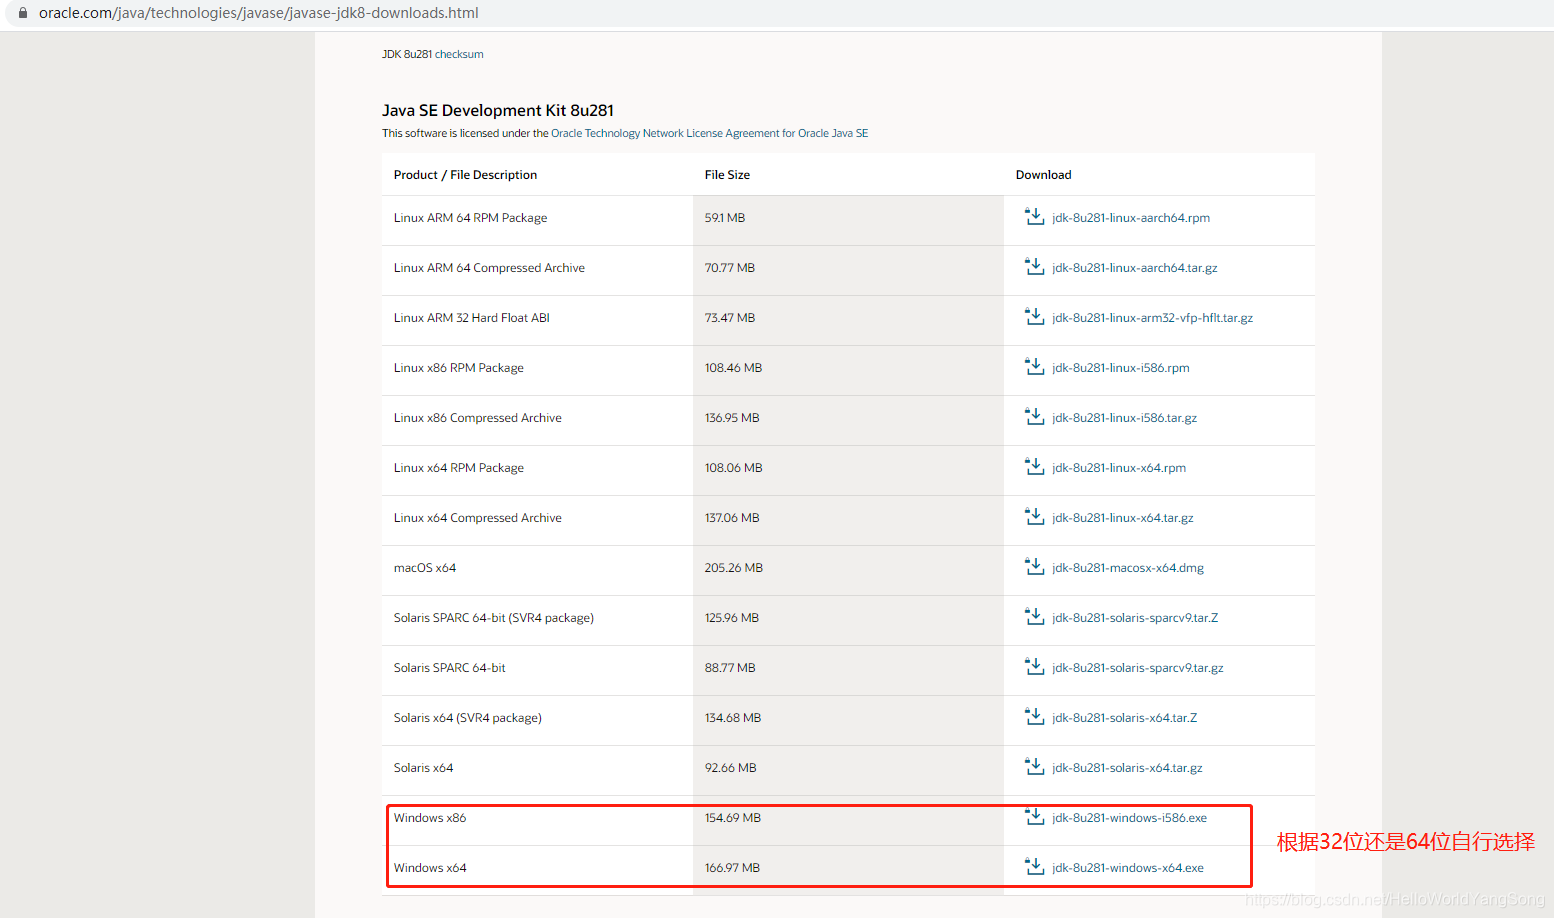The height and width of the screenshot is (918, 1554).
Task: Select Linux x86 Compressed Archive text
Action: tap(478, 418)
